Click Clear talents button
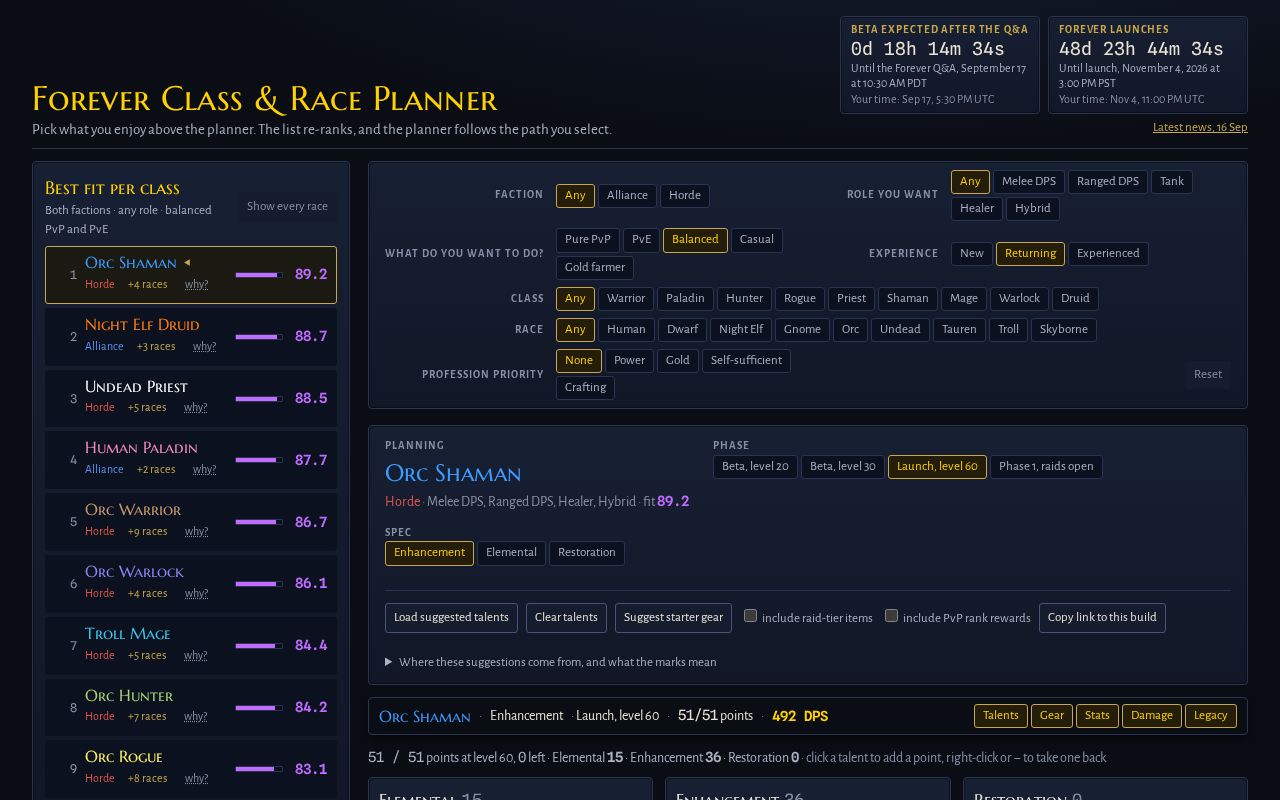The height and width of the screenshot is (800, 1280). coord(566,618)
